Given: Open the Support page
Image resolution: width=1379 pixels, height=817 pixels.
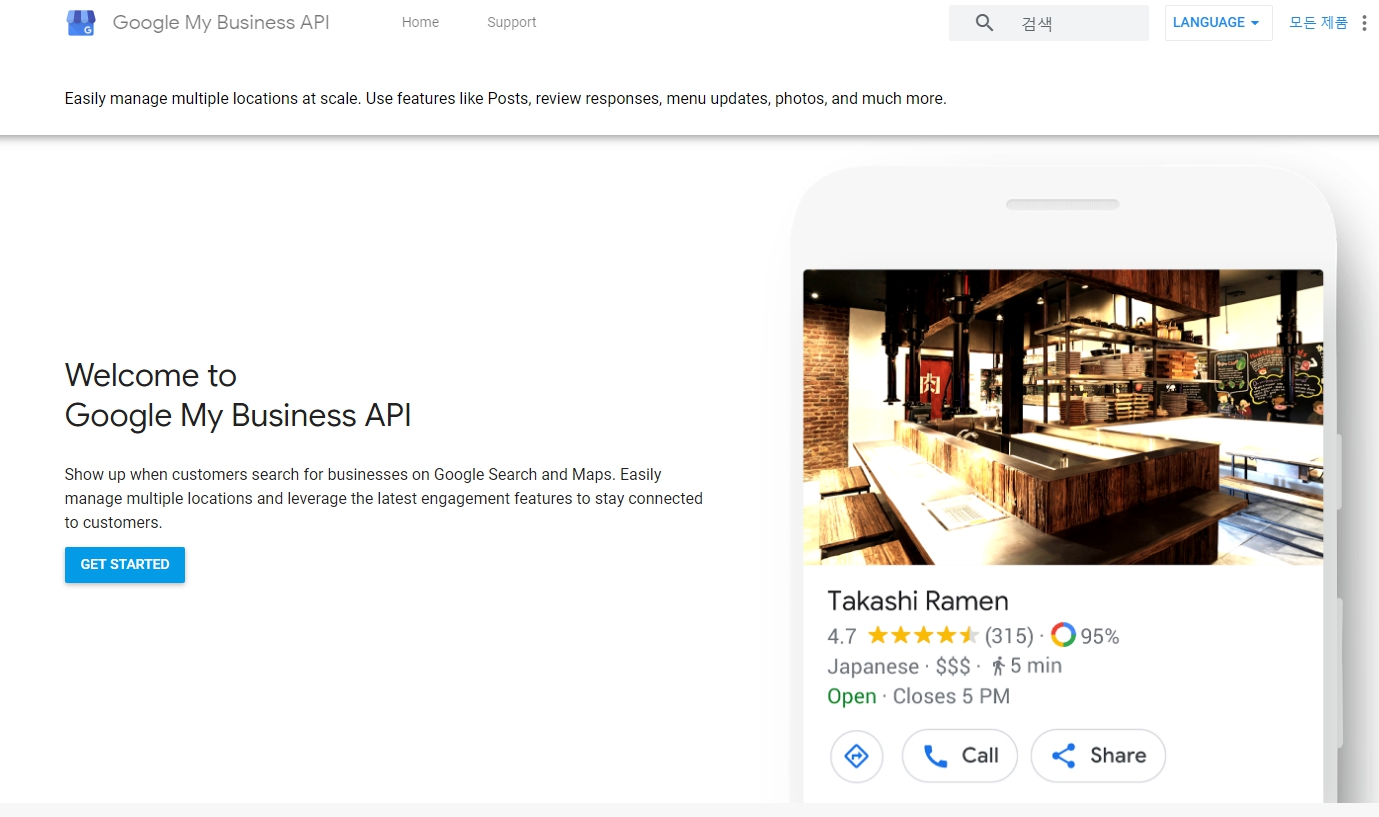Looking at the screenshot, I should (511, 22).
